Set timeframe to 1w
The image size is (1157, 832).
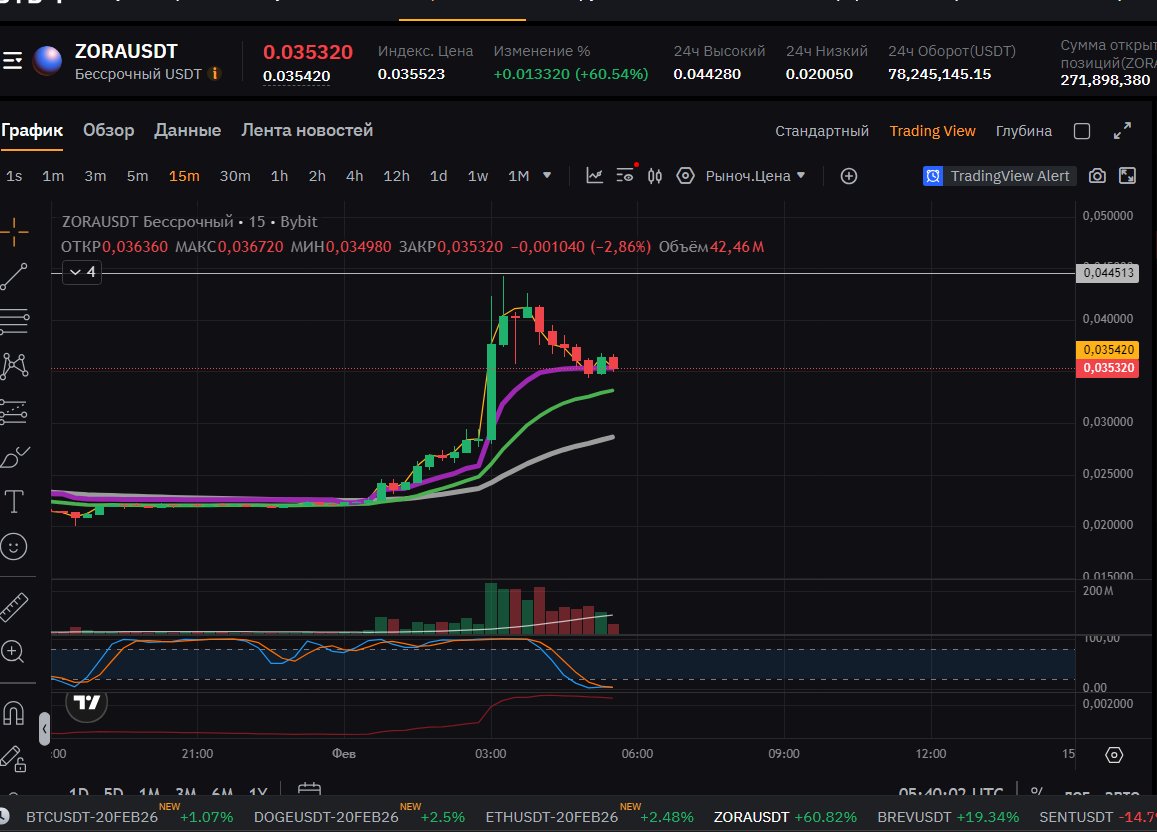tap(477, 176)
